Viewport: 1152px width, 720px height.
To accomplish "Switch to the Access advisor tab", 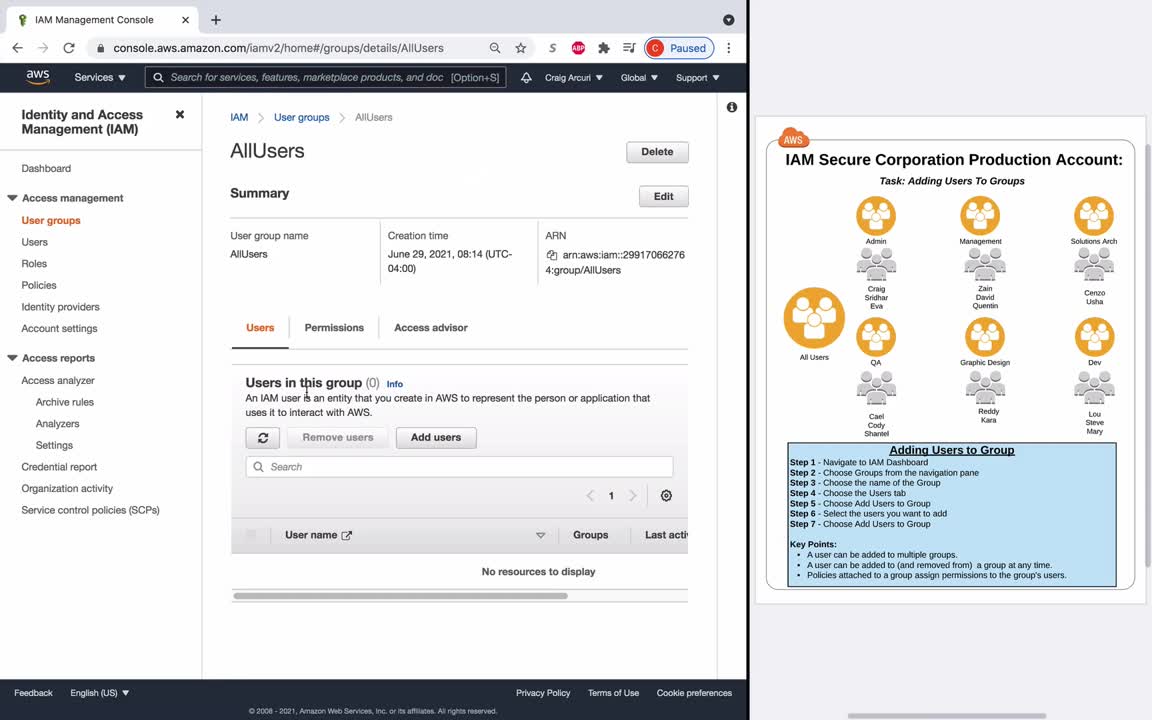I will pos(431,328).
